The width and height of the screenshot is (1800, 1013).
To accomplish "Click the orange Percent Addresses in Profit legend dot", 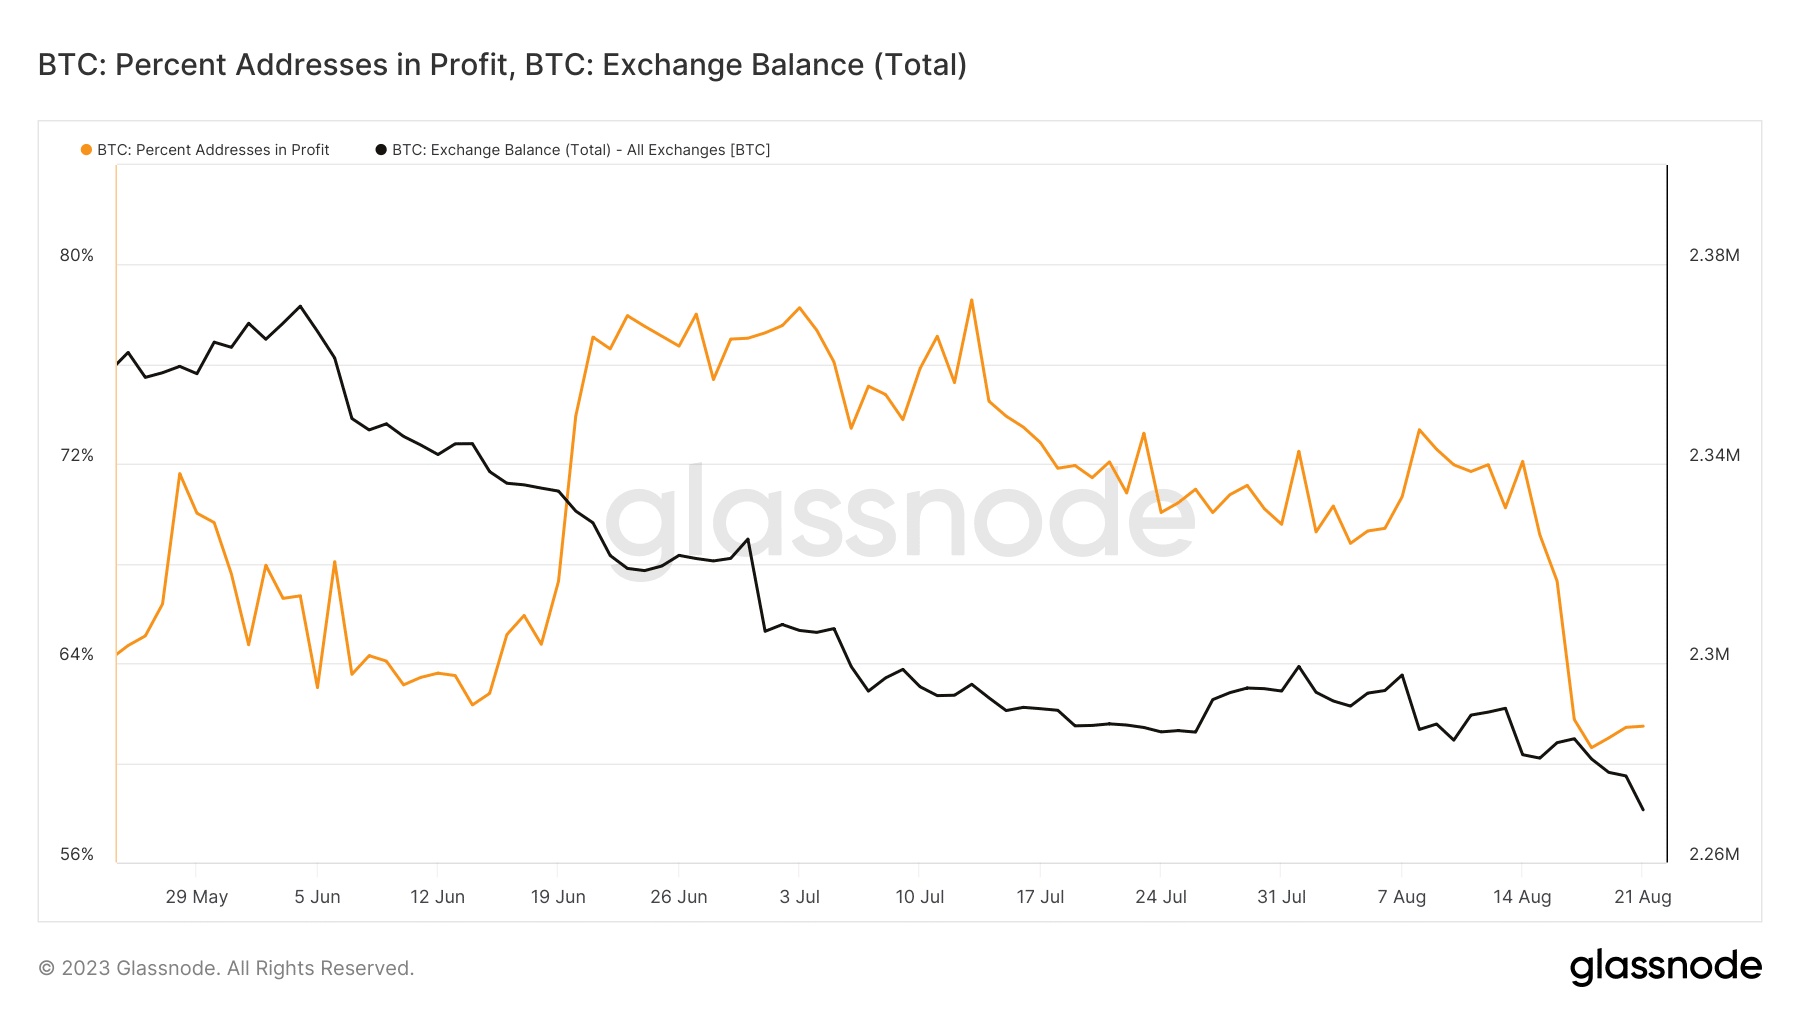I will (86, 150).
